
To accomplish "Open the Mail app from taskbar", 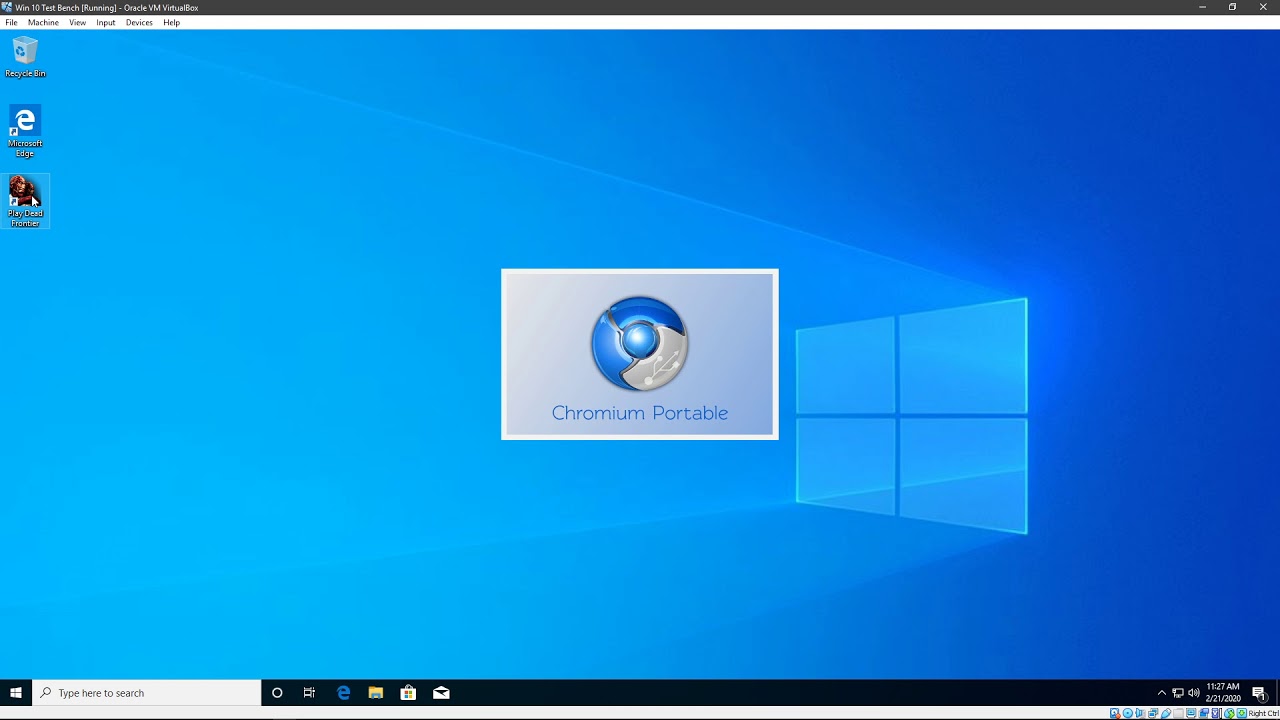I will pos(441,692).
